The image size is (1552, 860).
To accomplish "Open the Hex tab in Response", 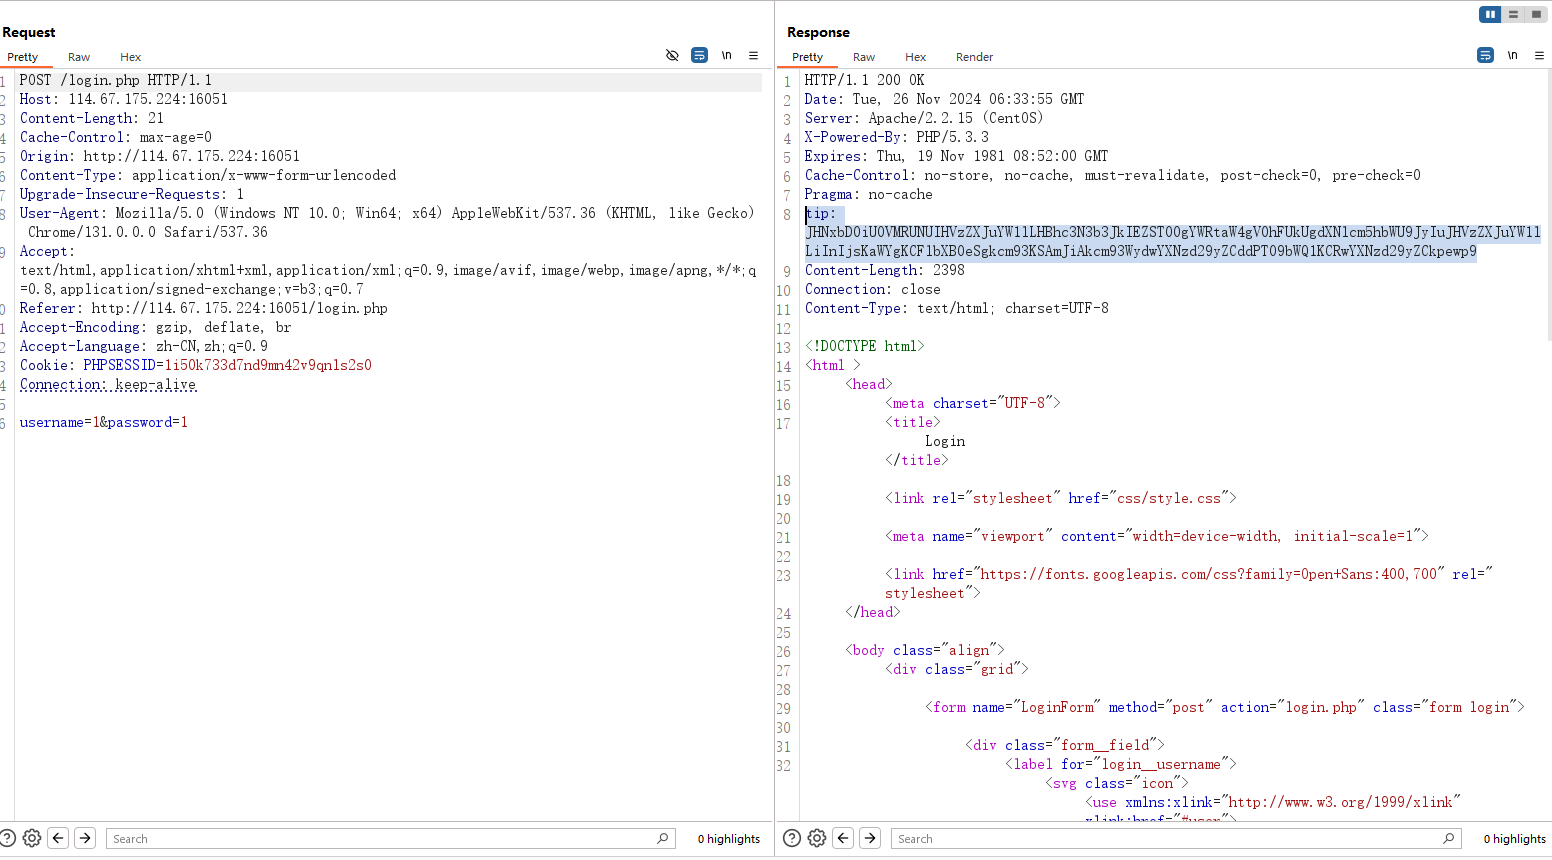I will click(x=915, y=57).
